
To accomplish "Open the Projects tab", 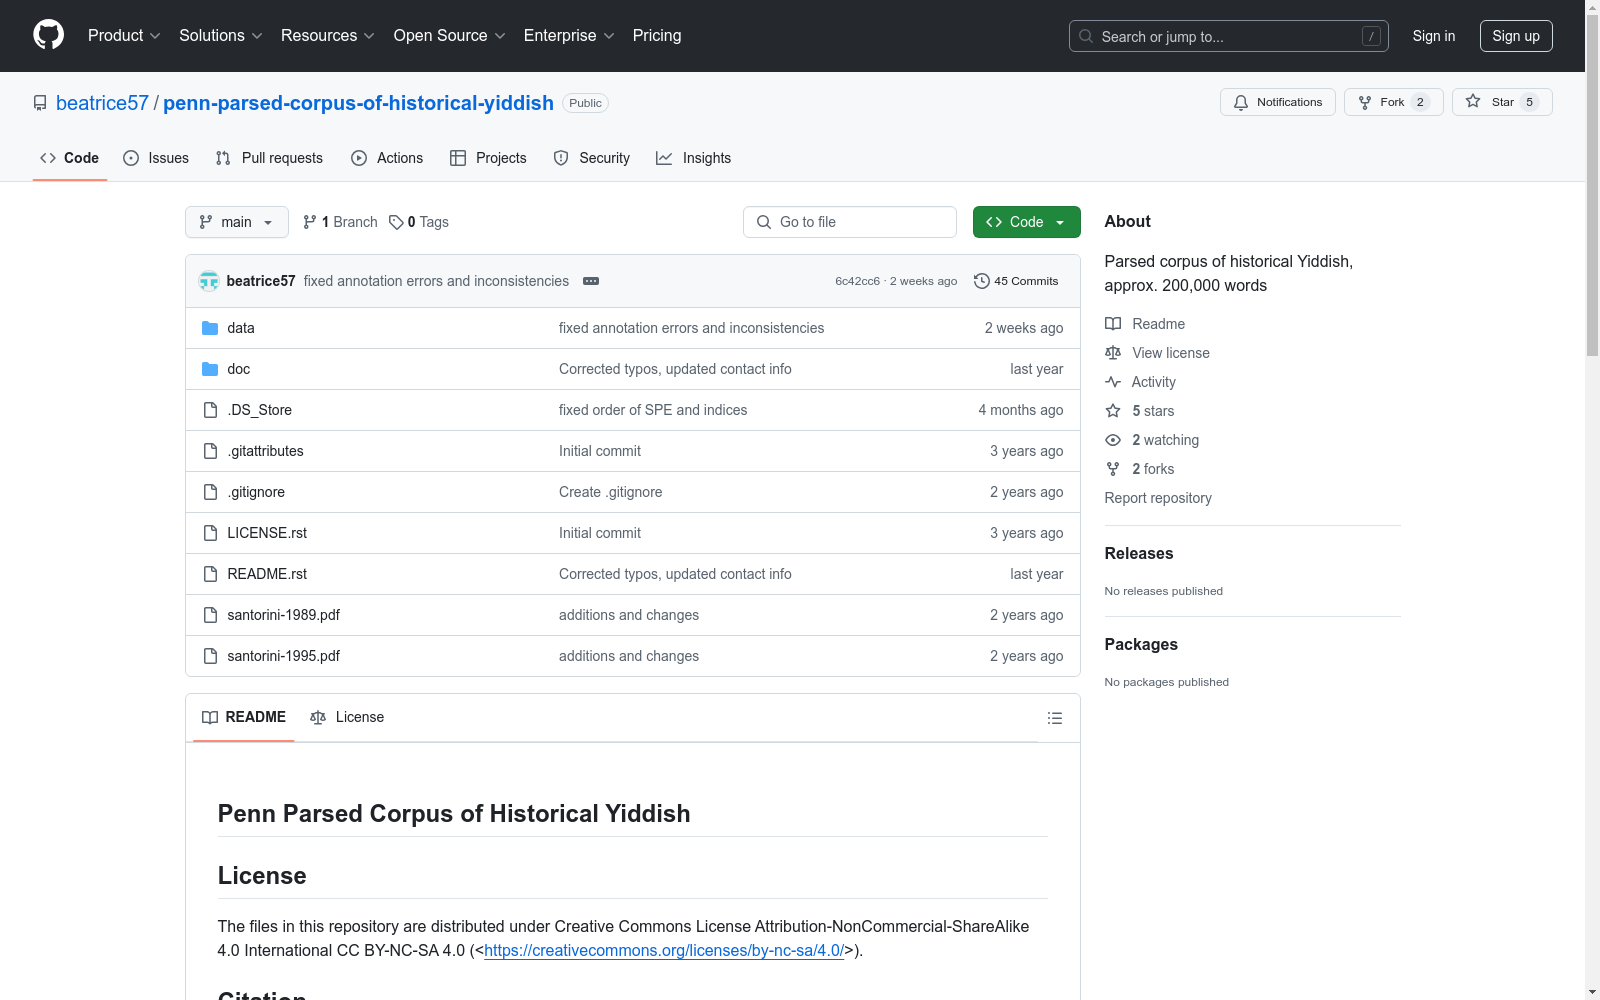I will (488, 158).
